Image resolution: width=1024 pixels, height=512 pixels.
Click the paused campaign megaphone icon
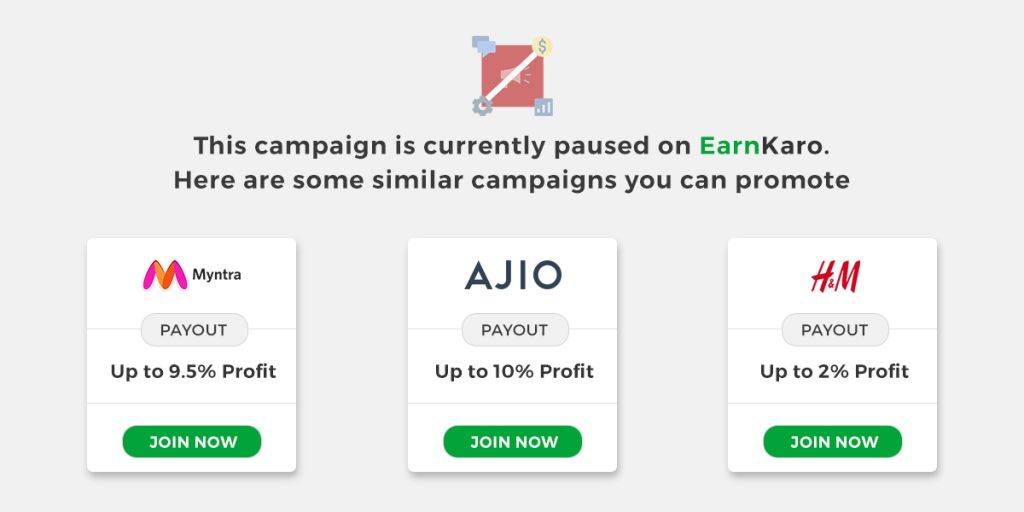click(513, 76)
